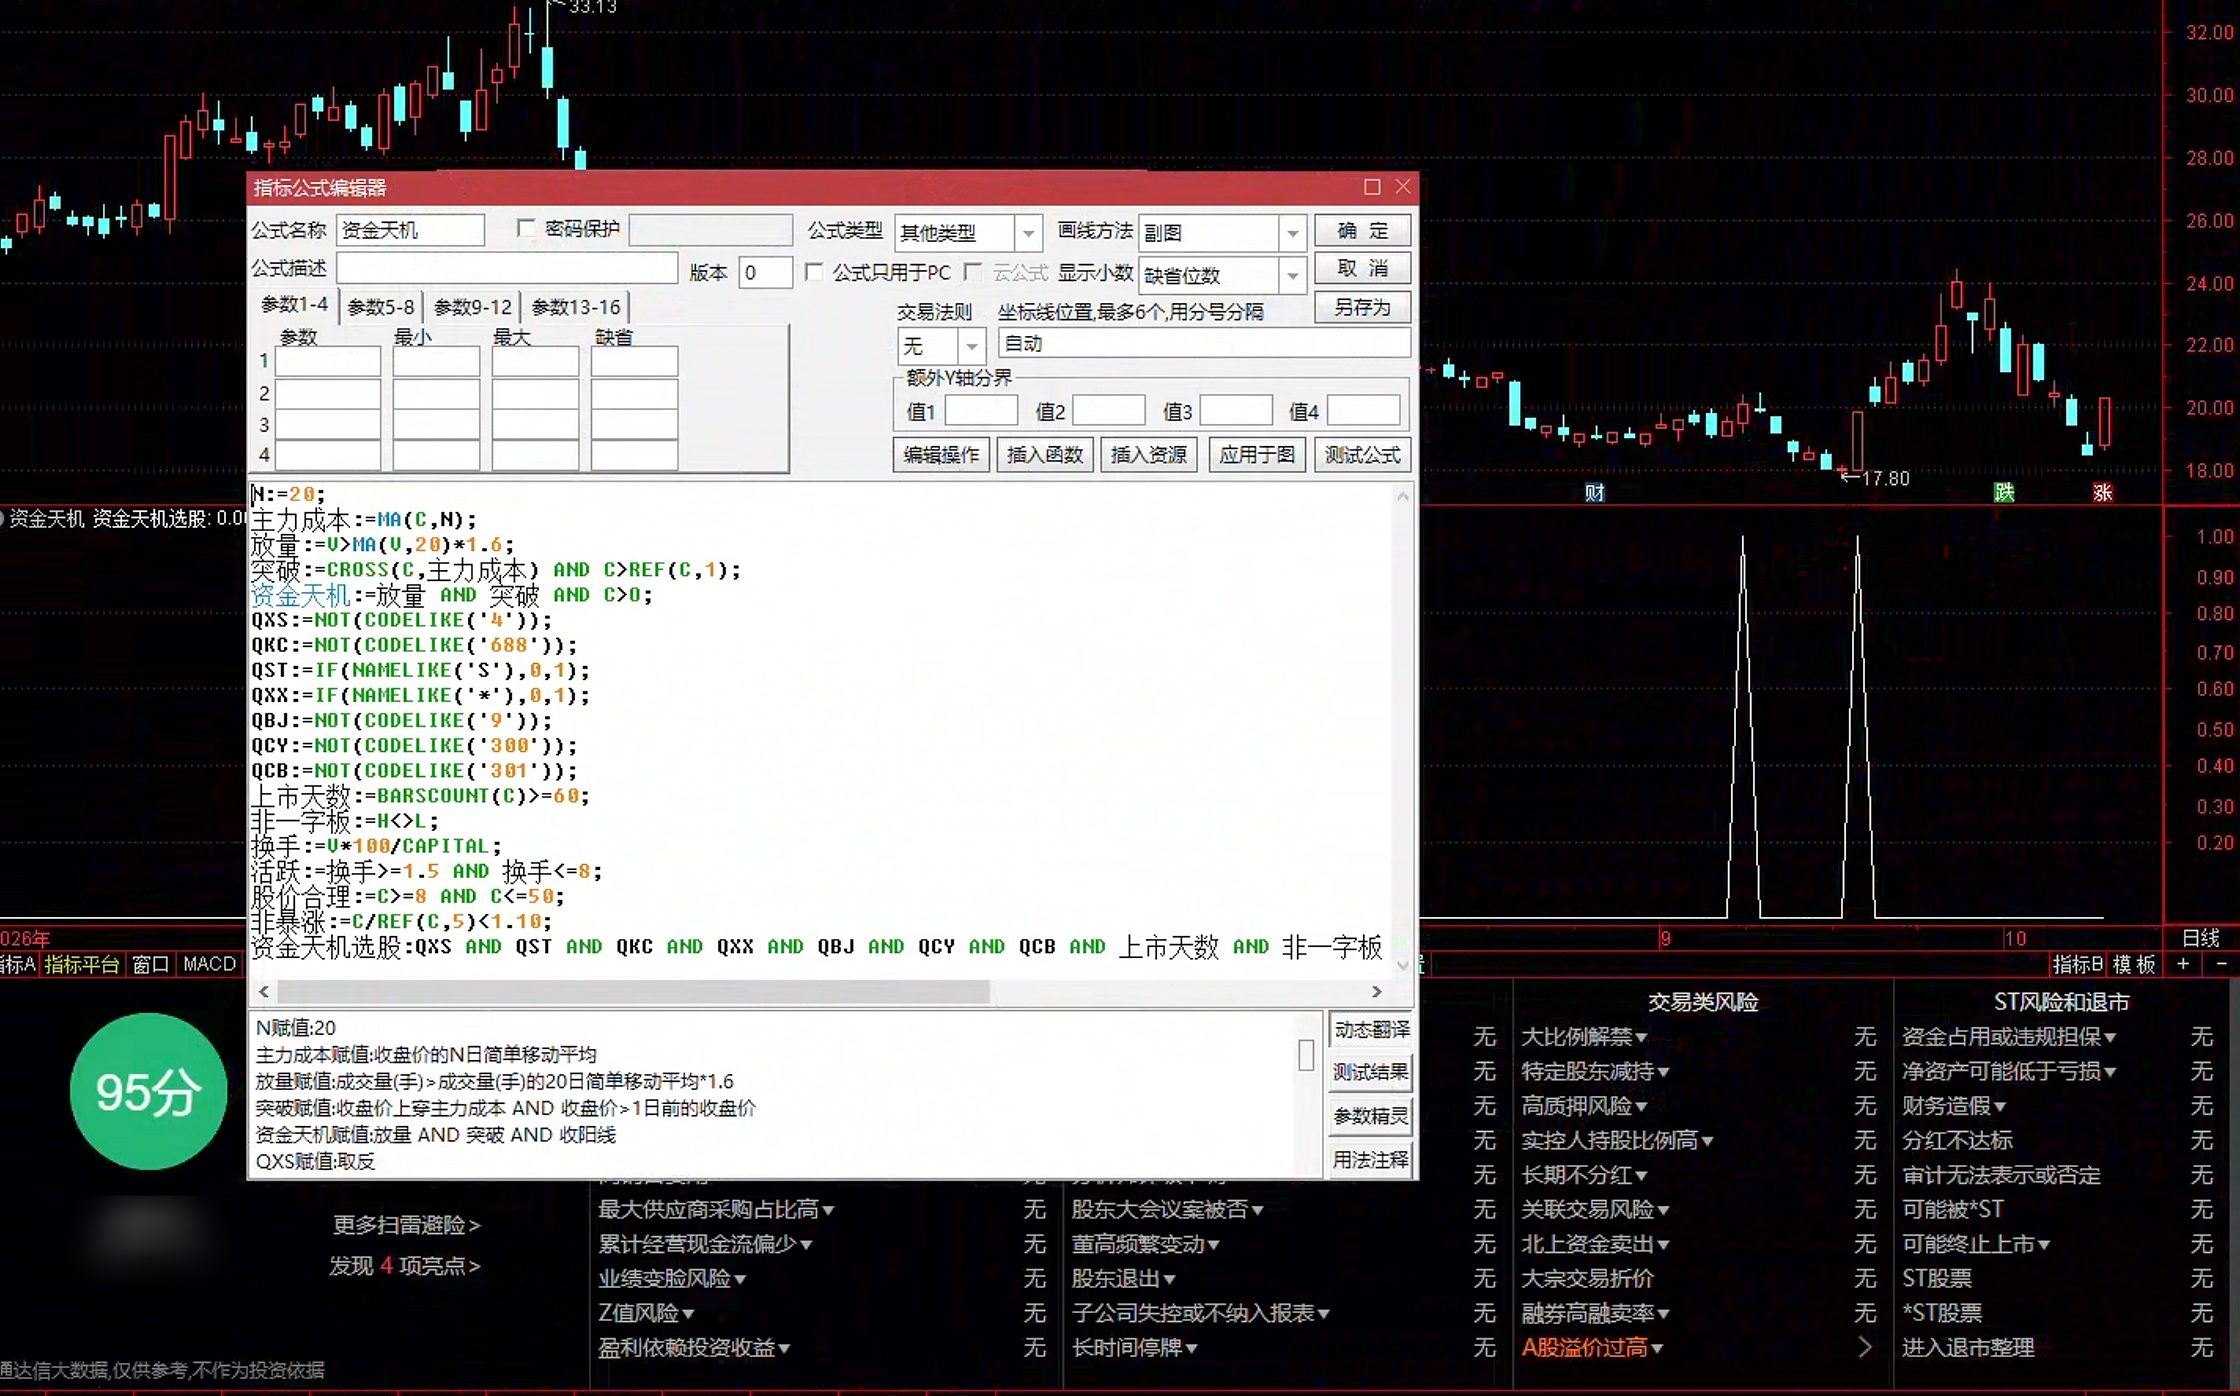Click 坐标线位置 field showing 自动
This screenshot has height=1396, width=2240.
click(x=1203, y=343)
